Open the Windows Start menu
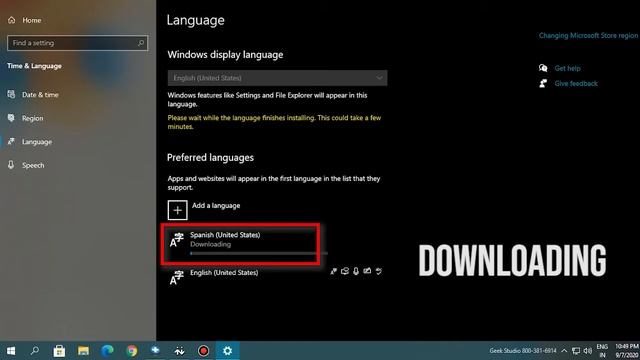The width and height of the screenshot is (640, 360). click(11, 351)
